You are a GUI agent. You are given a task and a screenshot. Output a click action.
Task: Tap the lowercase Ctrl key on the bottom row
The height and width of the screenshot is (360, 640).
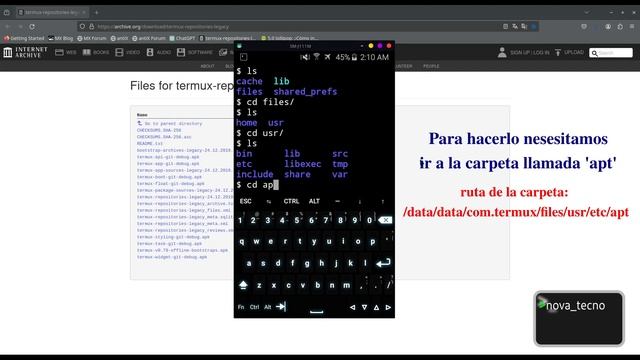tap(254, 307)
